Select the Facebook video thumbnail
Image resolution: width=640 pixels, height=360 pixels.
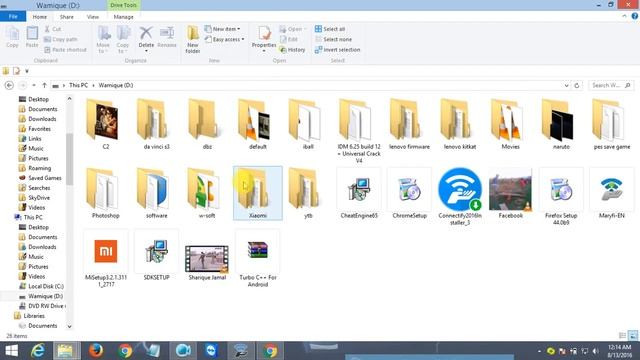(511, 193)
